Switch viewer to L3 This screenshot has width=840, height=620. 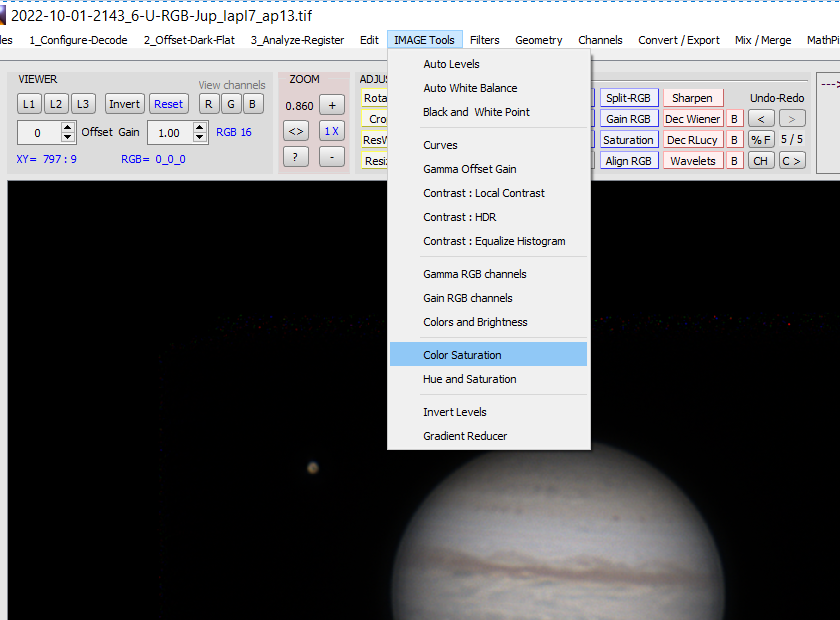pos(82,104)
